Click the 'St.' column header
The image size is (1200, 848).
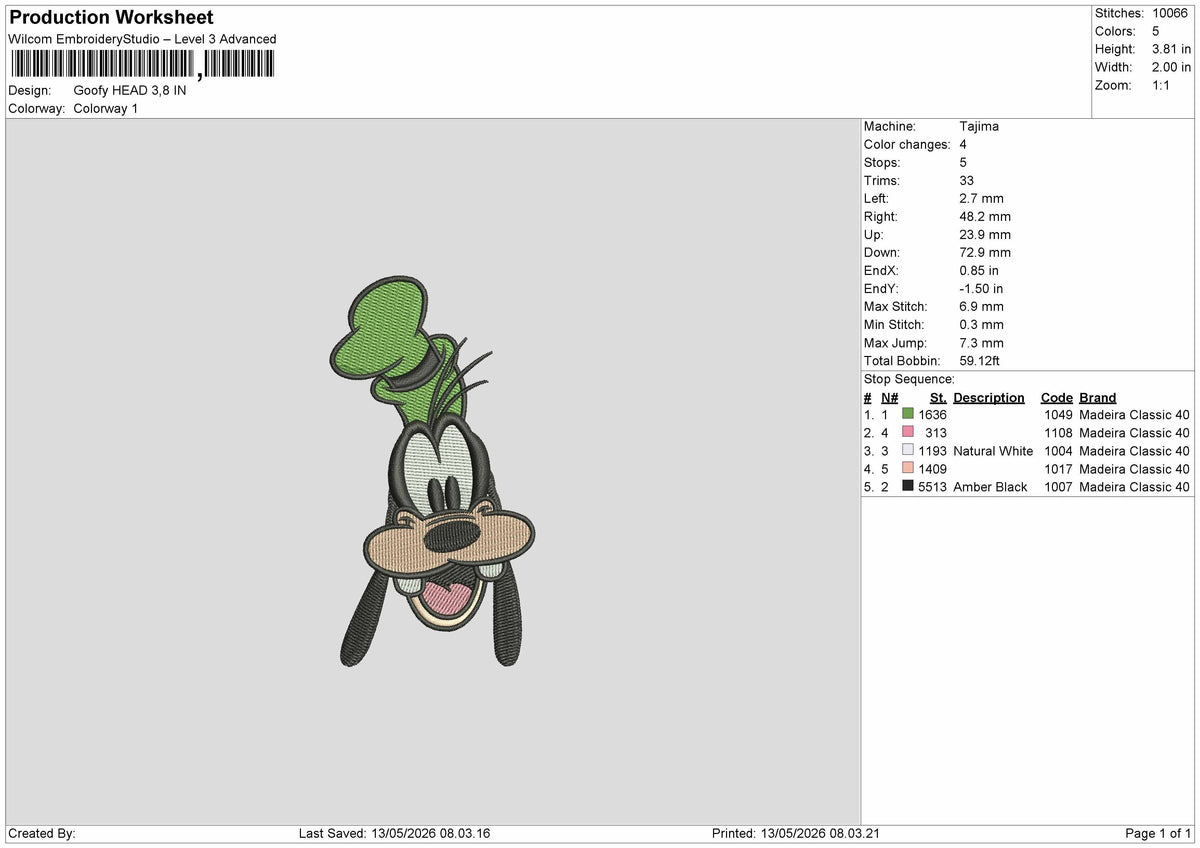pyautogui.click(x=938, y=397)
